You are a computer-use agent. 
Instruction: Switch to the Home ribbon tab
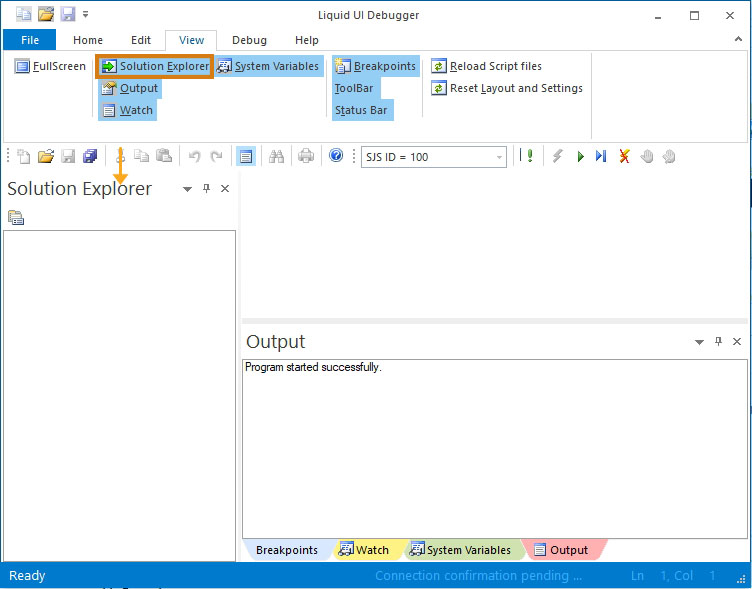click(x=88, y=40)
